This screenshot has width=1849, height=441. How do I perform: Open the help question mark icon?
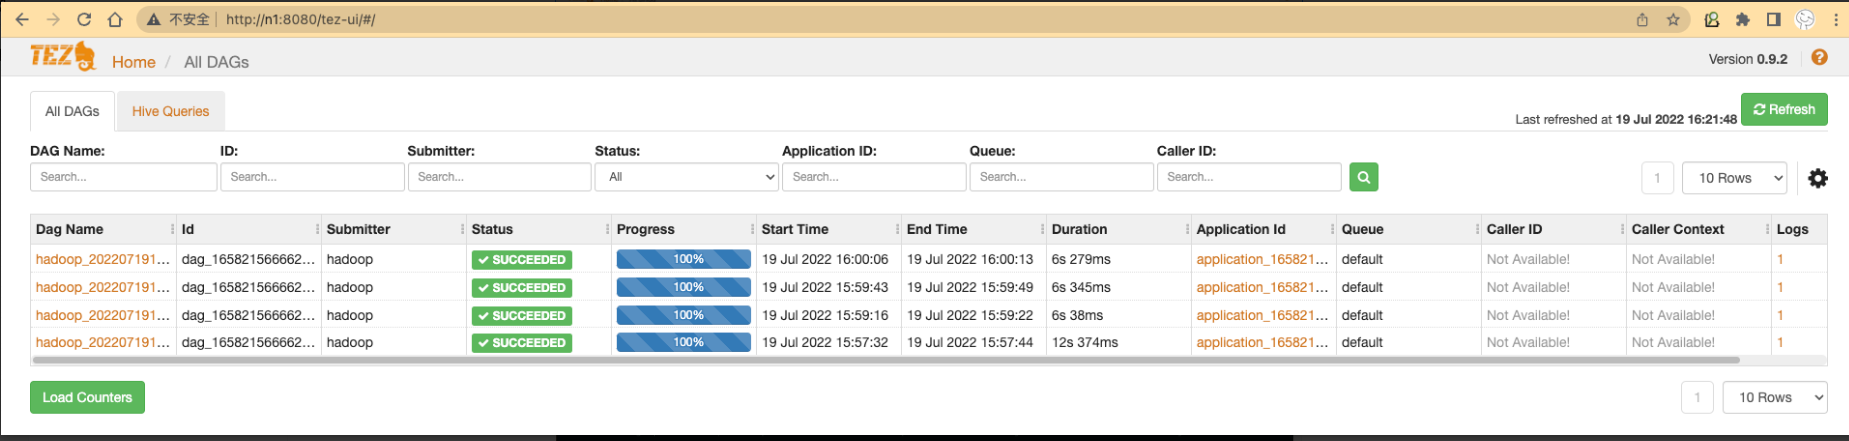(1819, 58)
